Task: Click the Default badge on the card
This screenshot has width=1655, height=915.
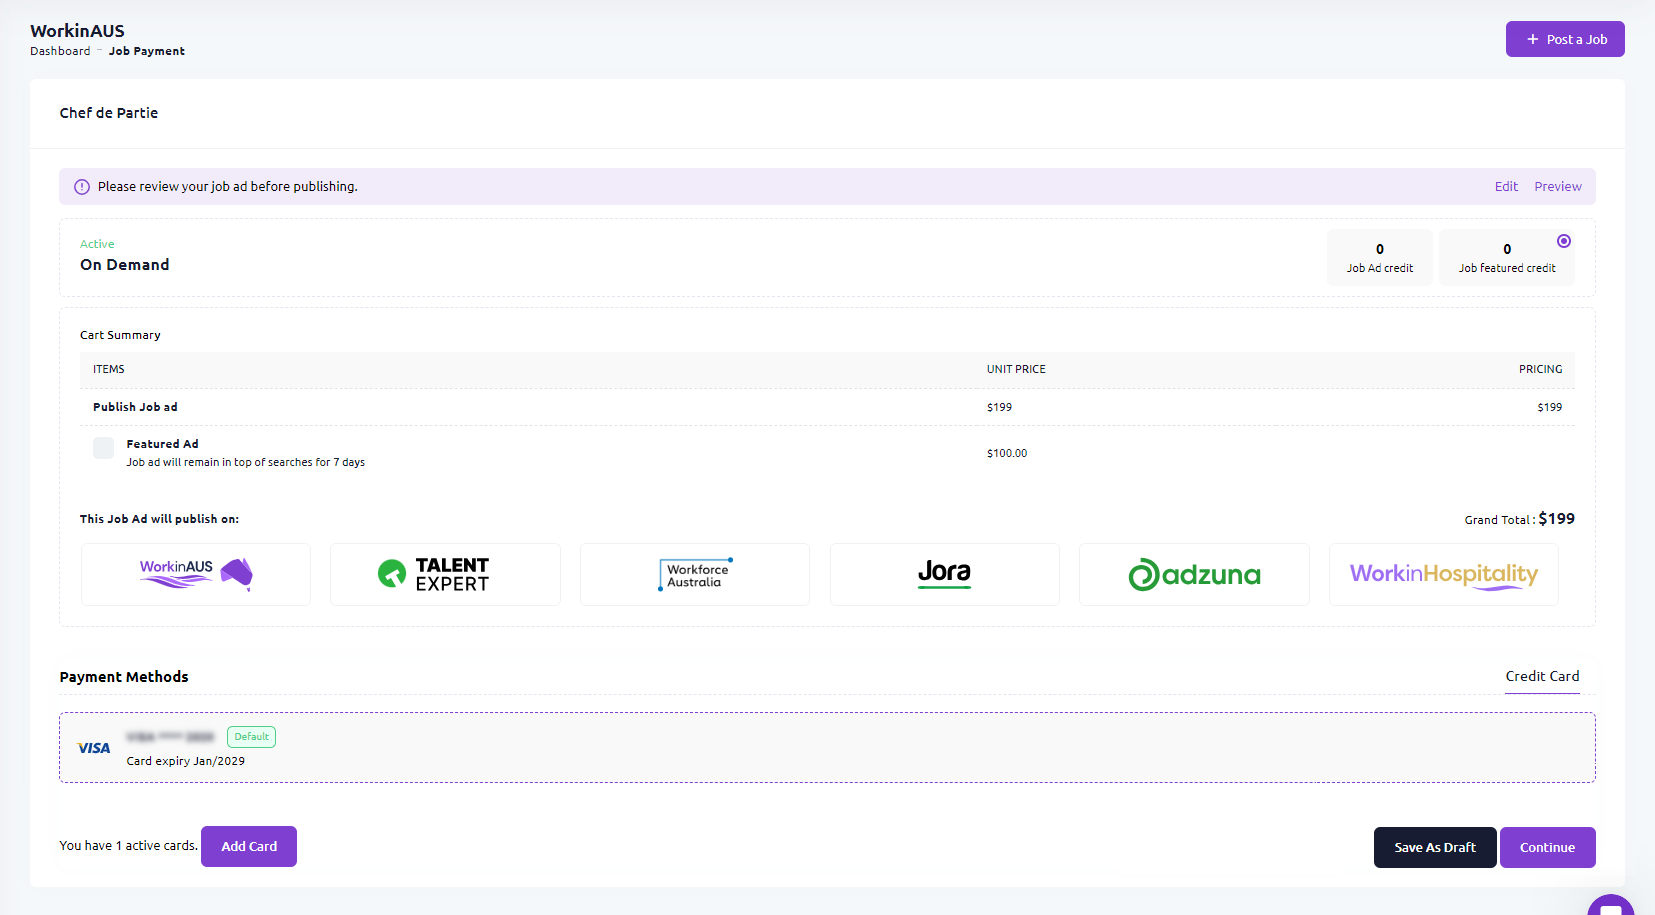Action: (x=251, y=737)
